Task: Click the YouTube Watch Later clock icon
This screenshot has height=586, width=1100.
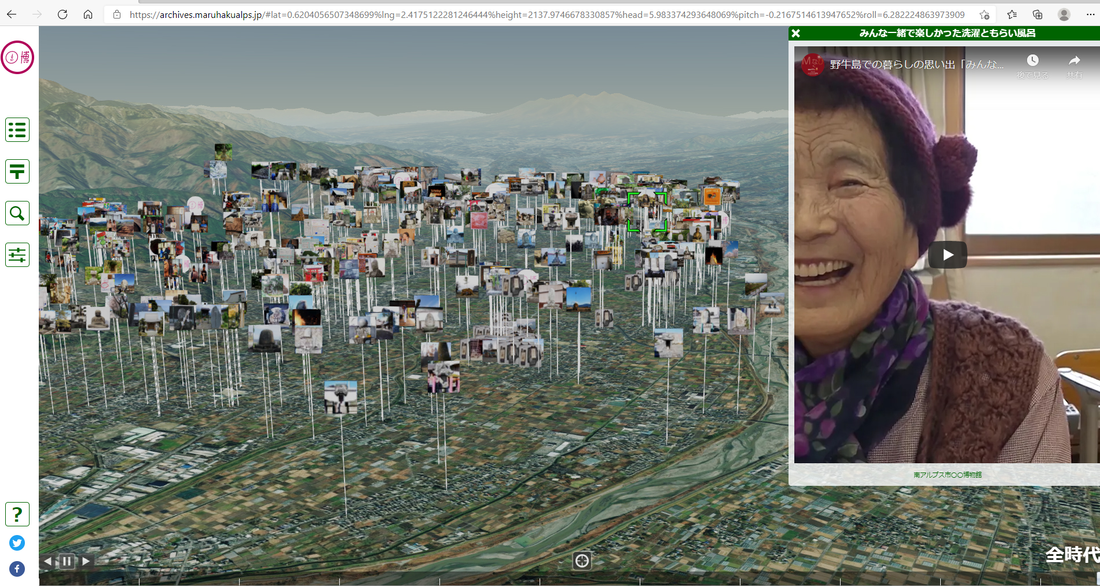Action: (1033, 62)
